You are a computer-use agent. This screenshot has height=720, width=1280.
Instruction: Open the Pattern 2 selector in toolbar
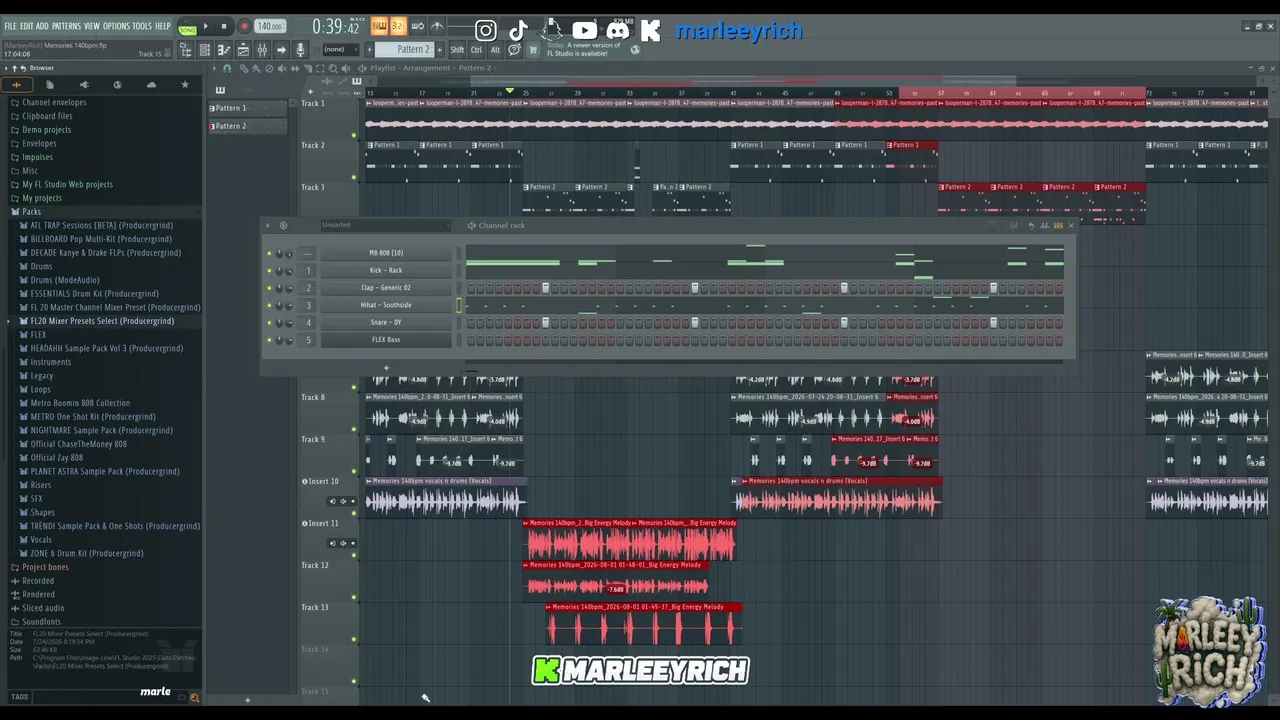coord(404,50)
